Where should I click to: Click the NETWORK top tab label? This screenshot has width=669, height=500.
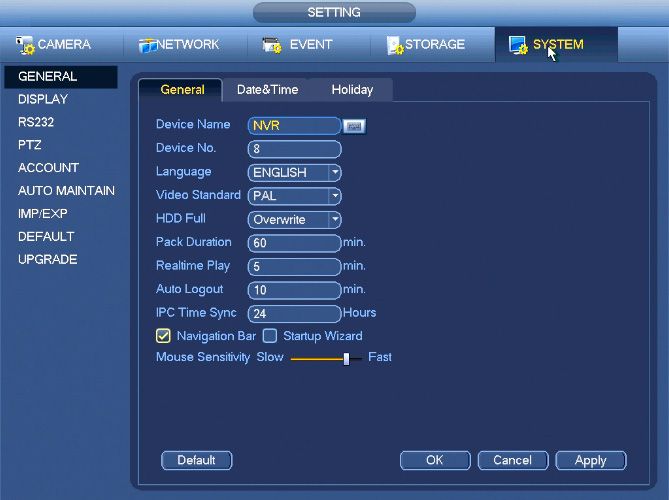(188, 44)
